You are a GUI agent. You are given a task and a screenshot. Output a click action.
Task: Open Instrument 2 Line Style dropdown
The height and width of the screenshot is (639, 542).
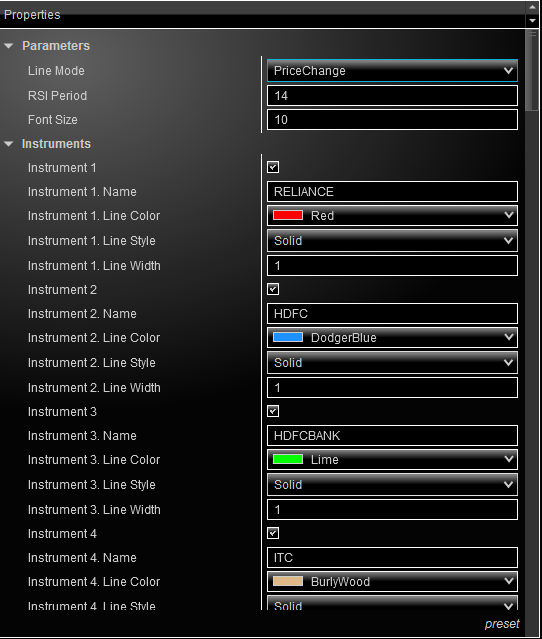[392, 363]
